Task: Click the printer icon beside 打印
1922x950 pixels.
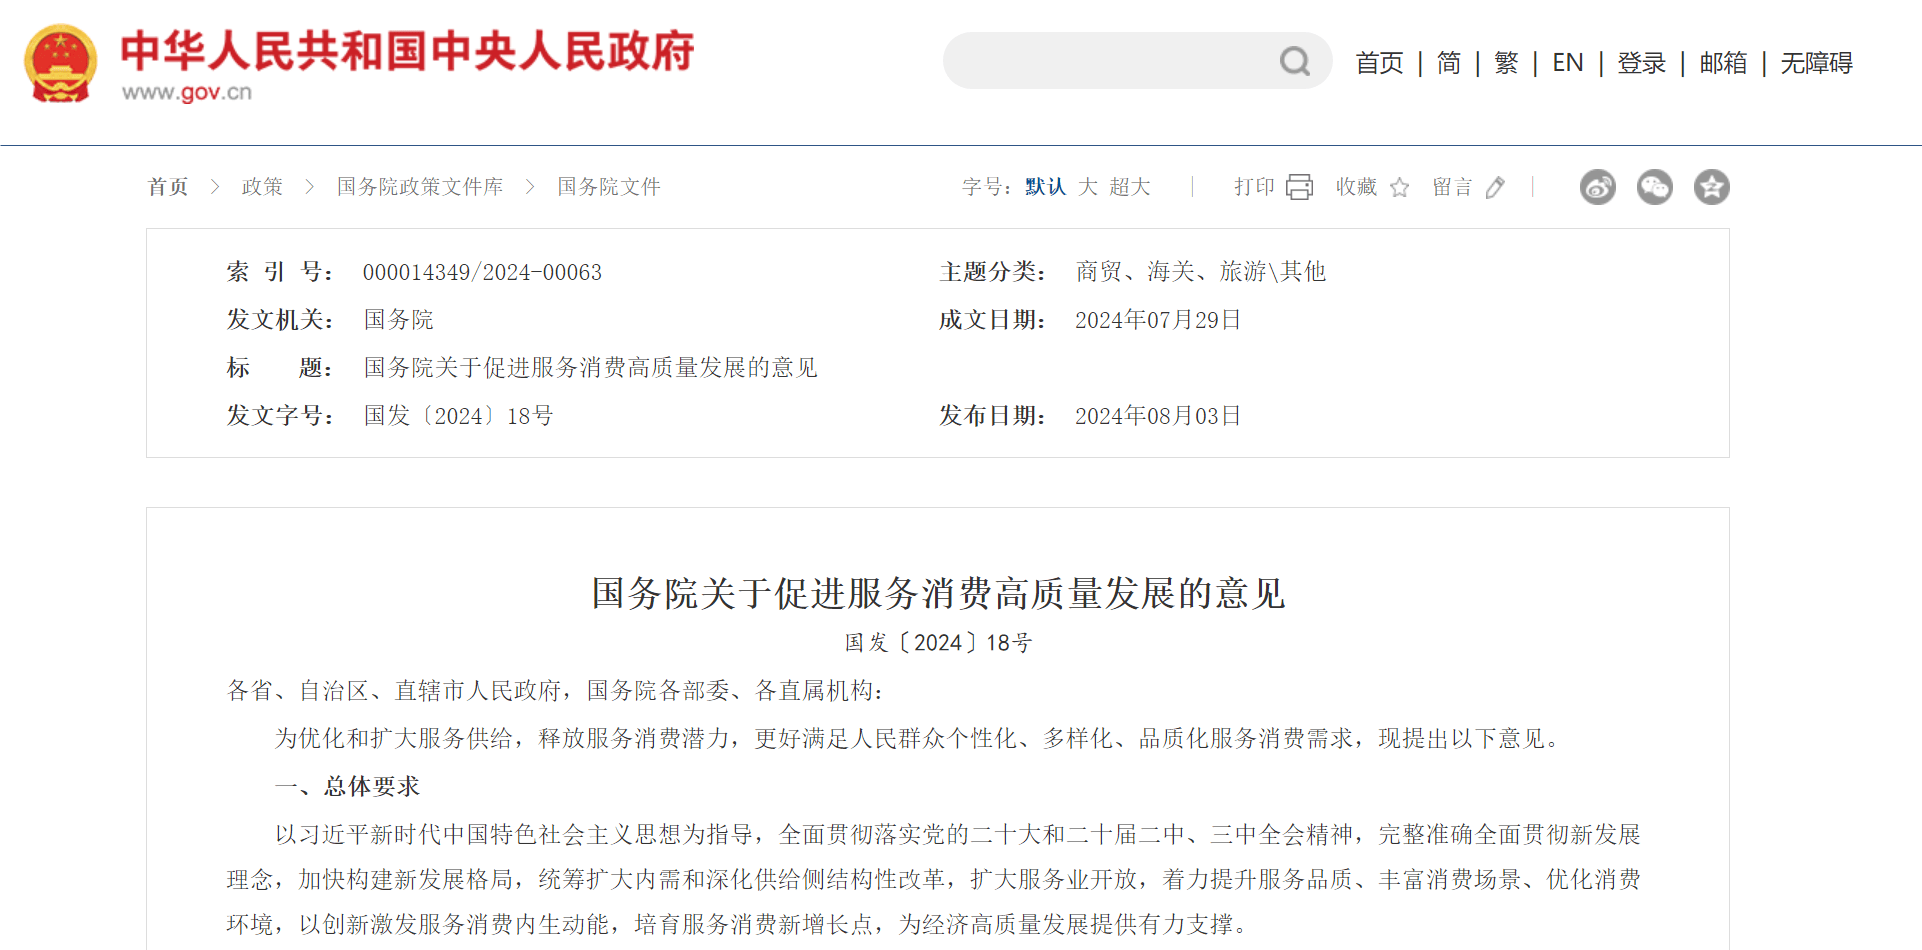Action: (1299, 187)
